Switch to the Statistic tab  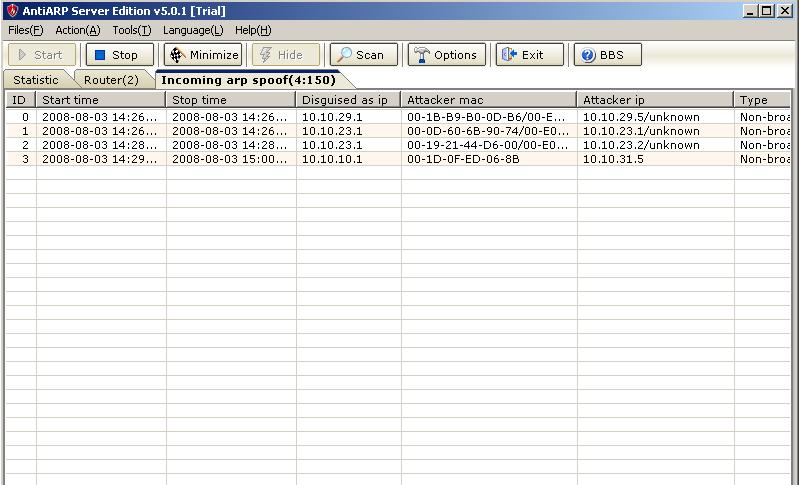click(x=36, y=80)
